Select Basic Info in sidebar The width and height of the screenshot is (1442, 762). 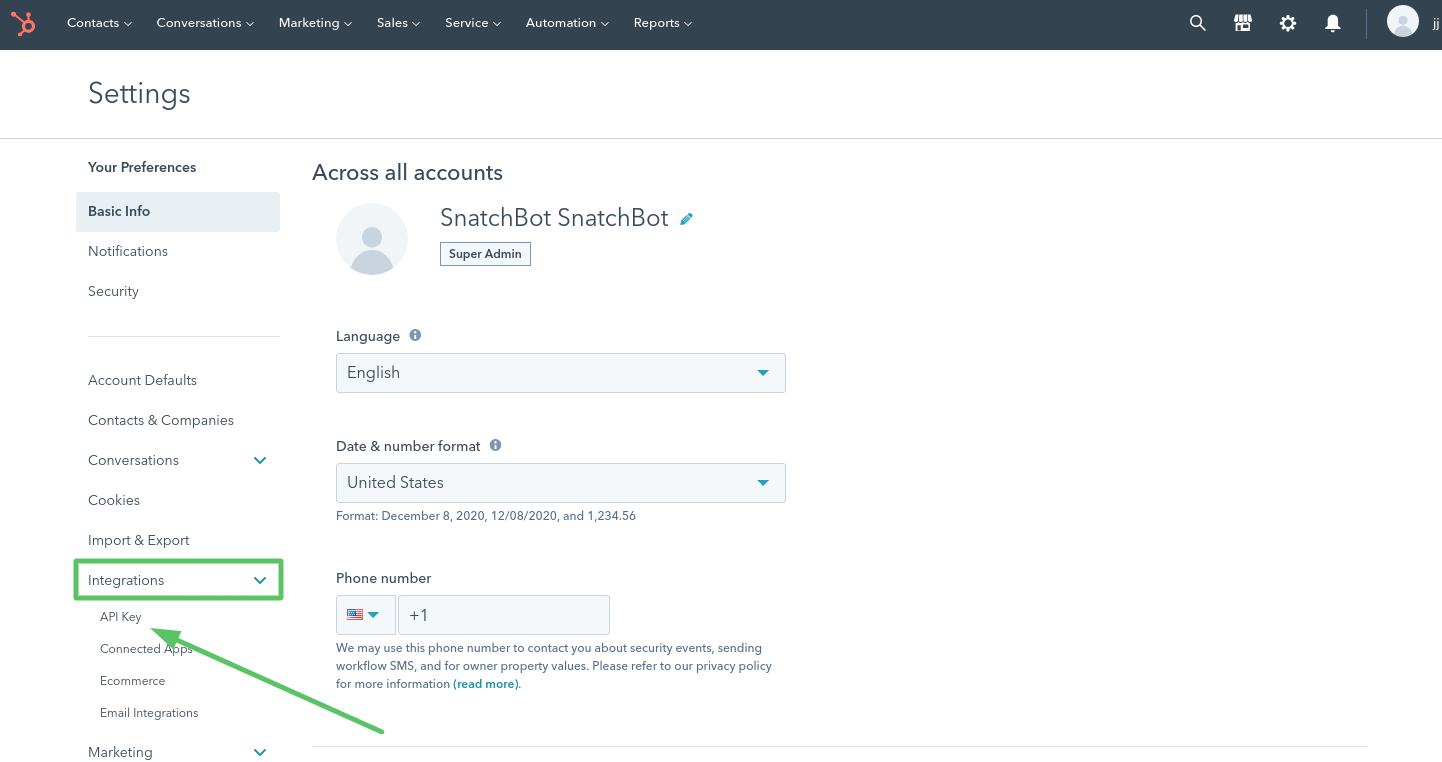[178, 211]
